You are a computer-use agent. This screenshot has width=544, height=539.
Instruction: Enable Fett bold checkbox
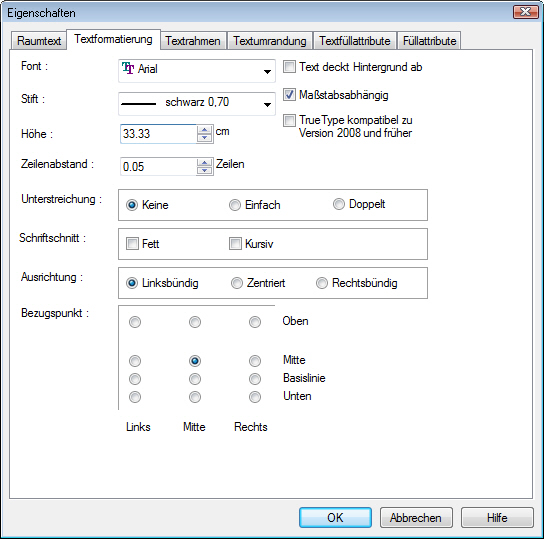[x=132, y=243]
